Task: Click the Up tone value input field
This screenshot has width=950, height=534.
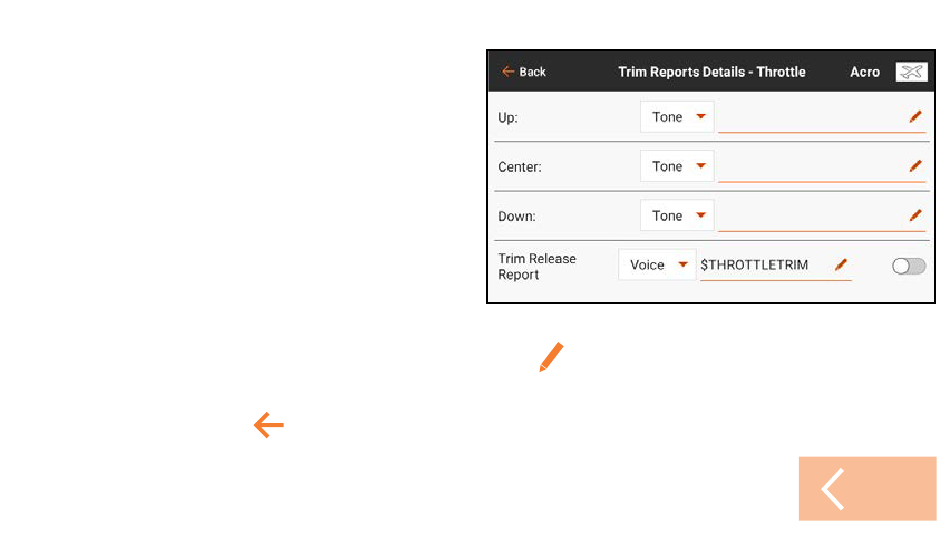Action: (822, 118)
